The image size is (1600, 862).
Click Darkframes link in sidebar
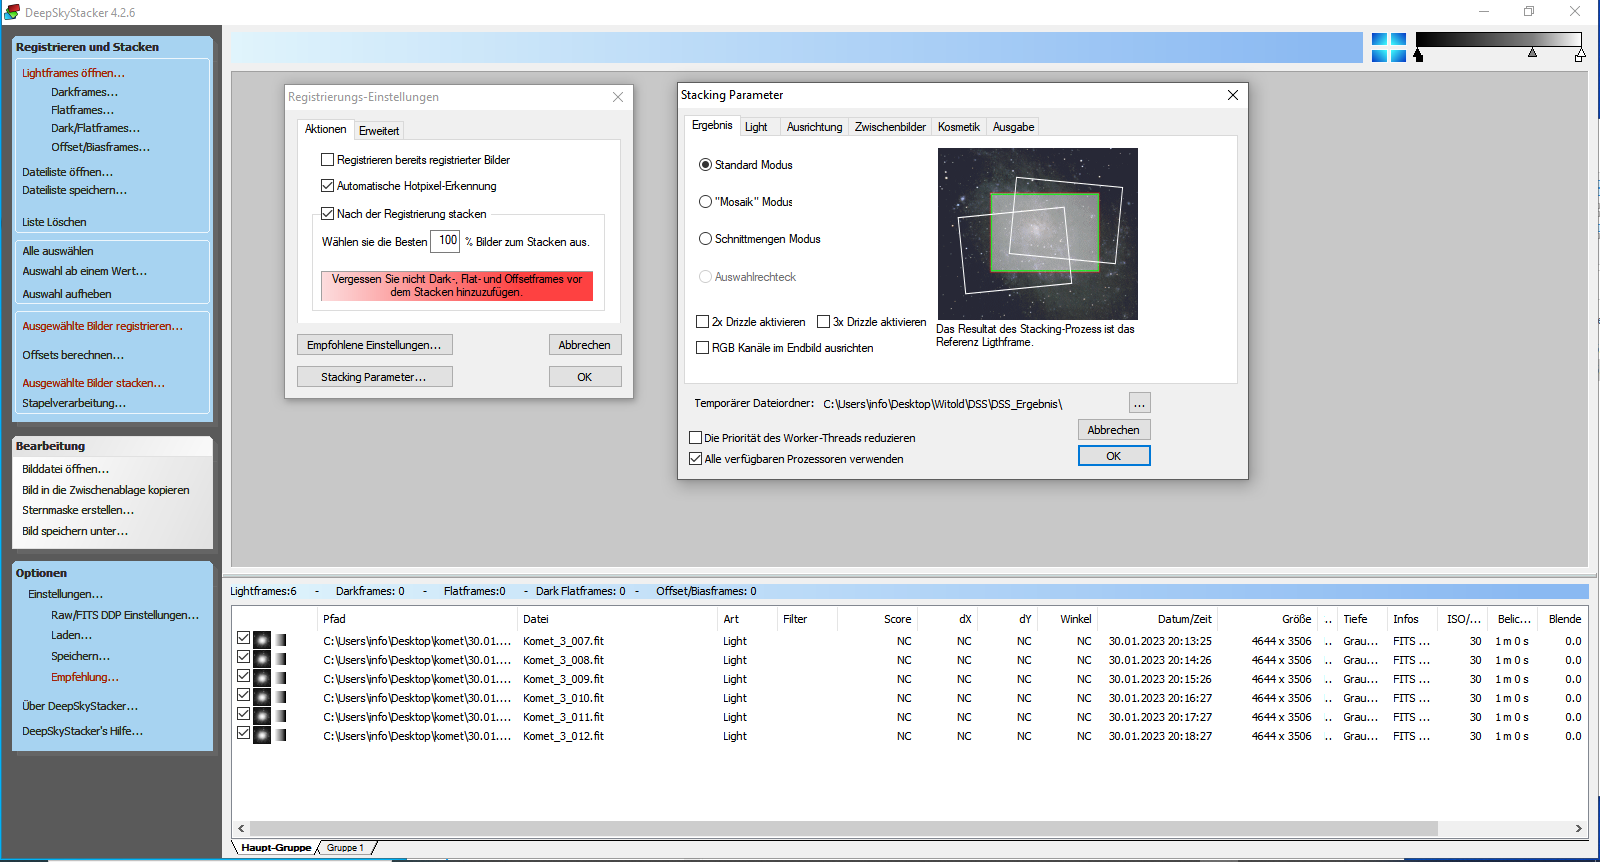click(x=84, y=92)
